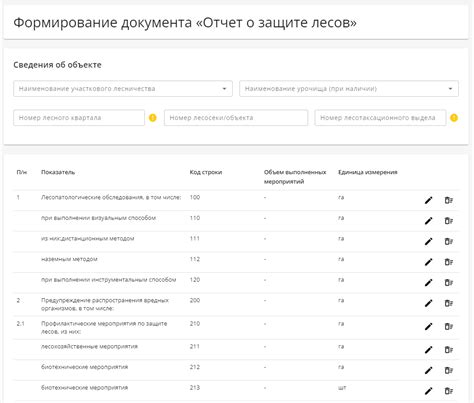Delete row with code 212

(449, 371)
